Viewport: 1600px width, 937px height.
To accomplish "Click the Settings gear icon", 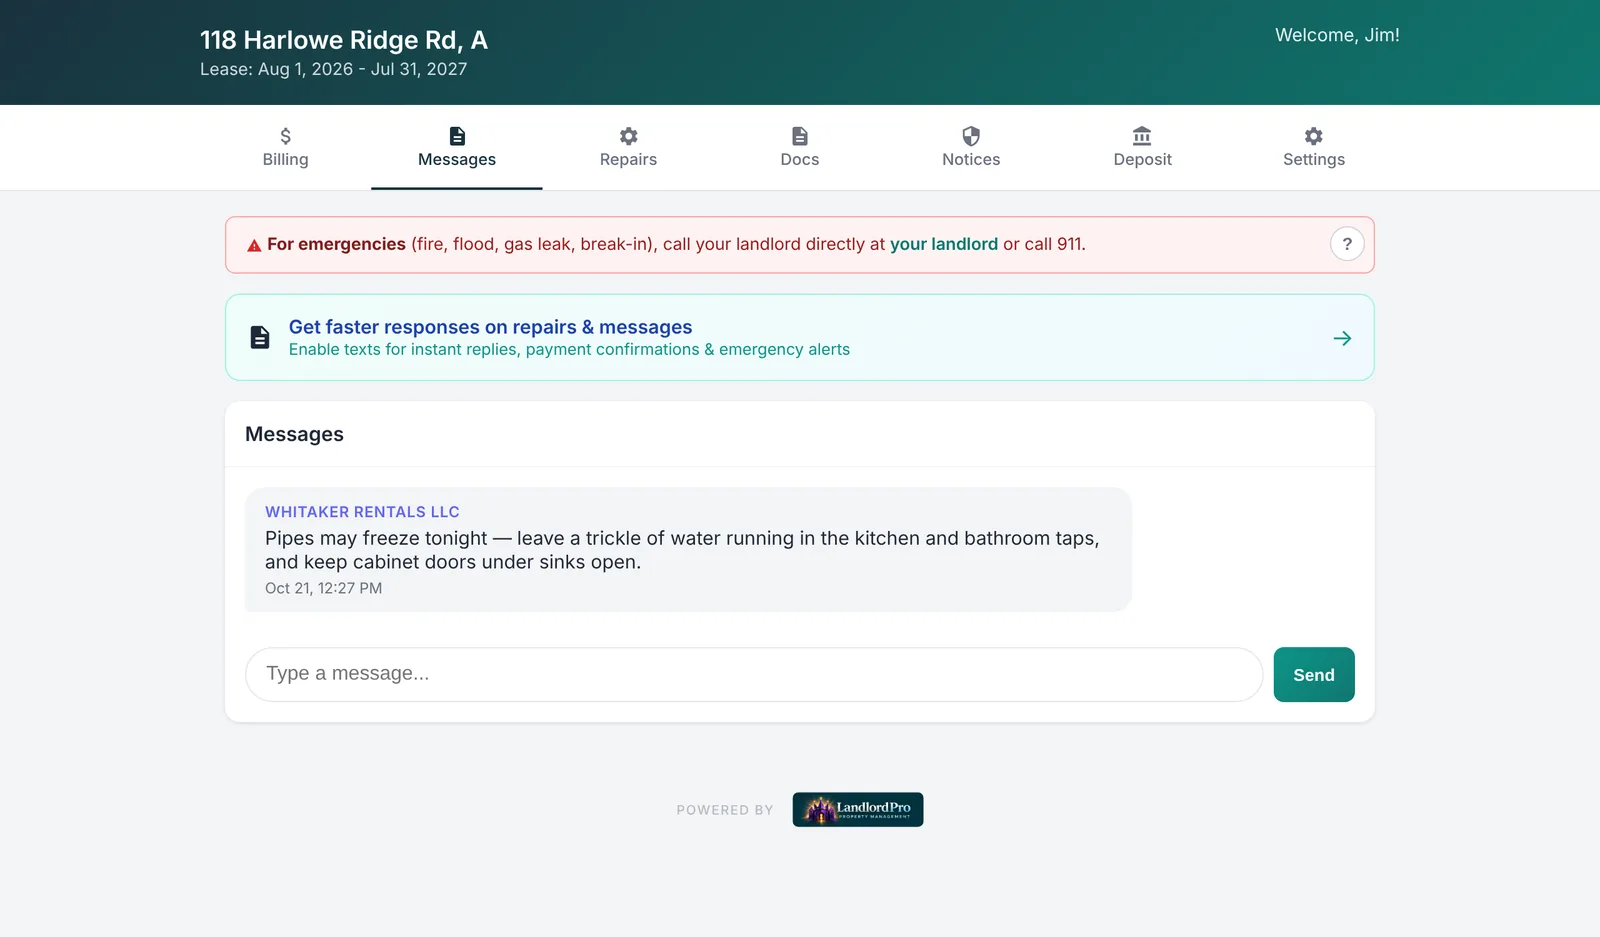I will (x=1314, y=136).
